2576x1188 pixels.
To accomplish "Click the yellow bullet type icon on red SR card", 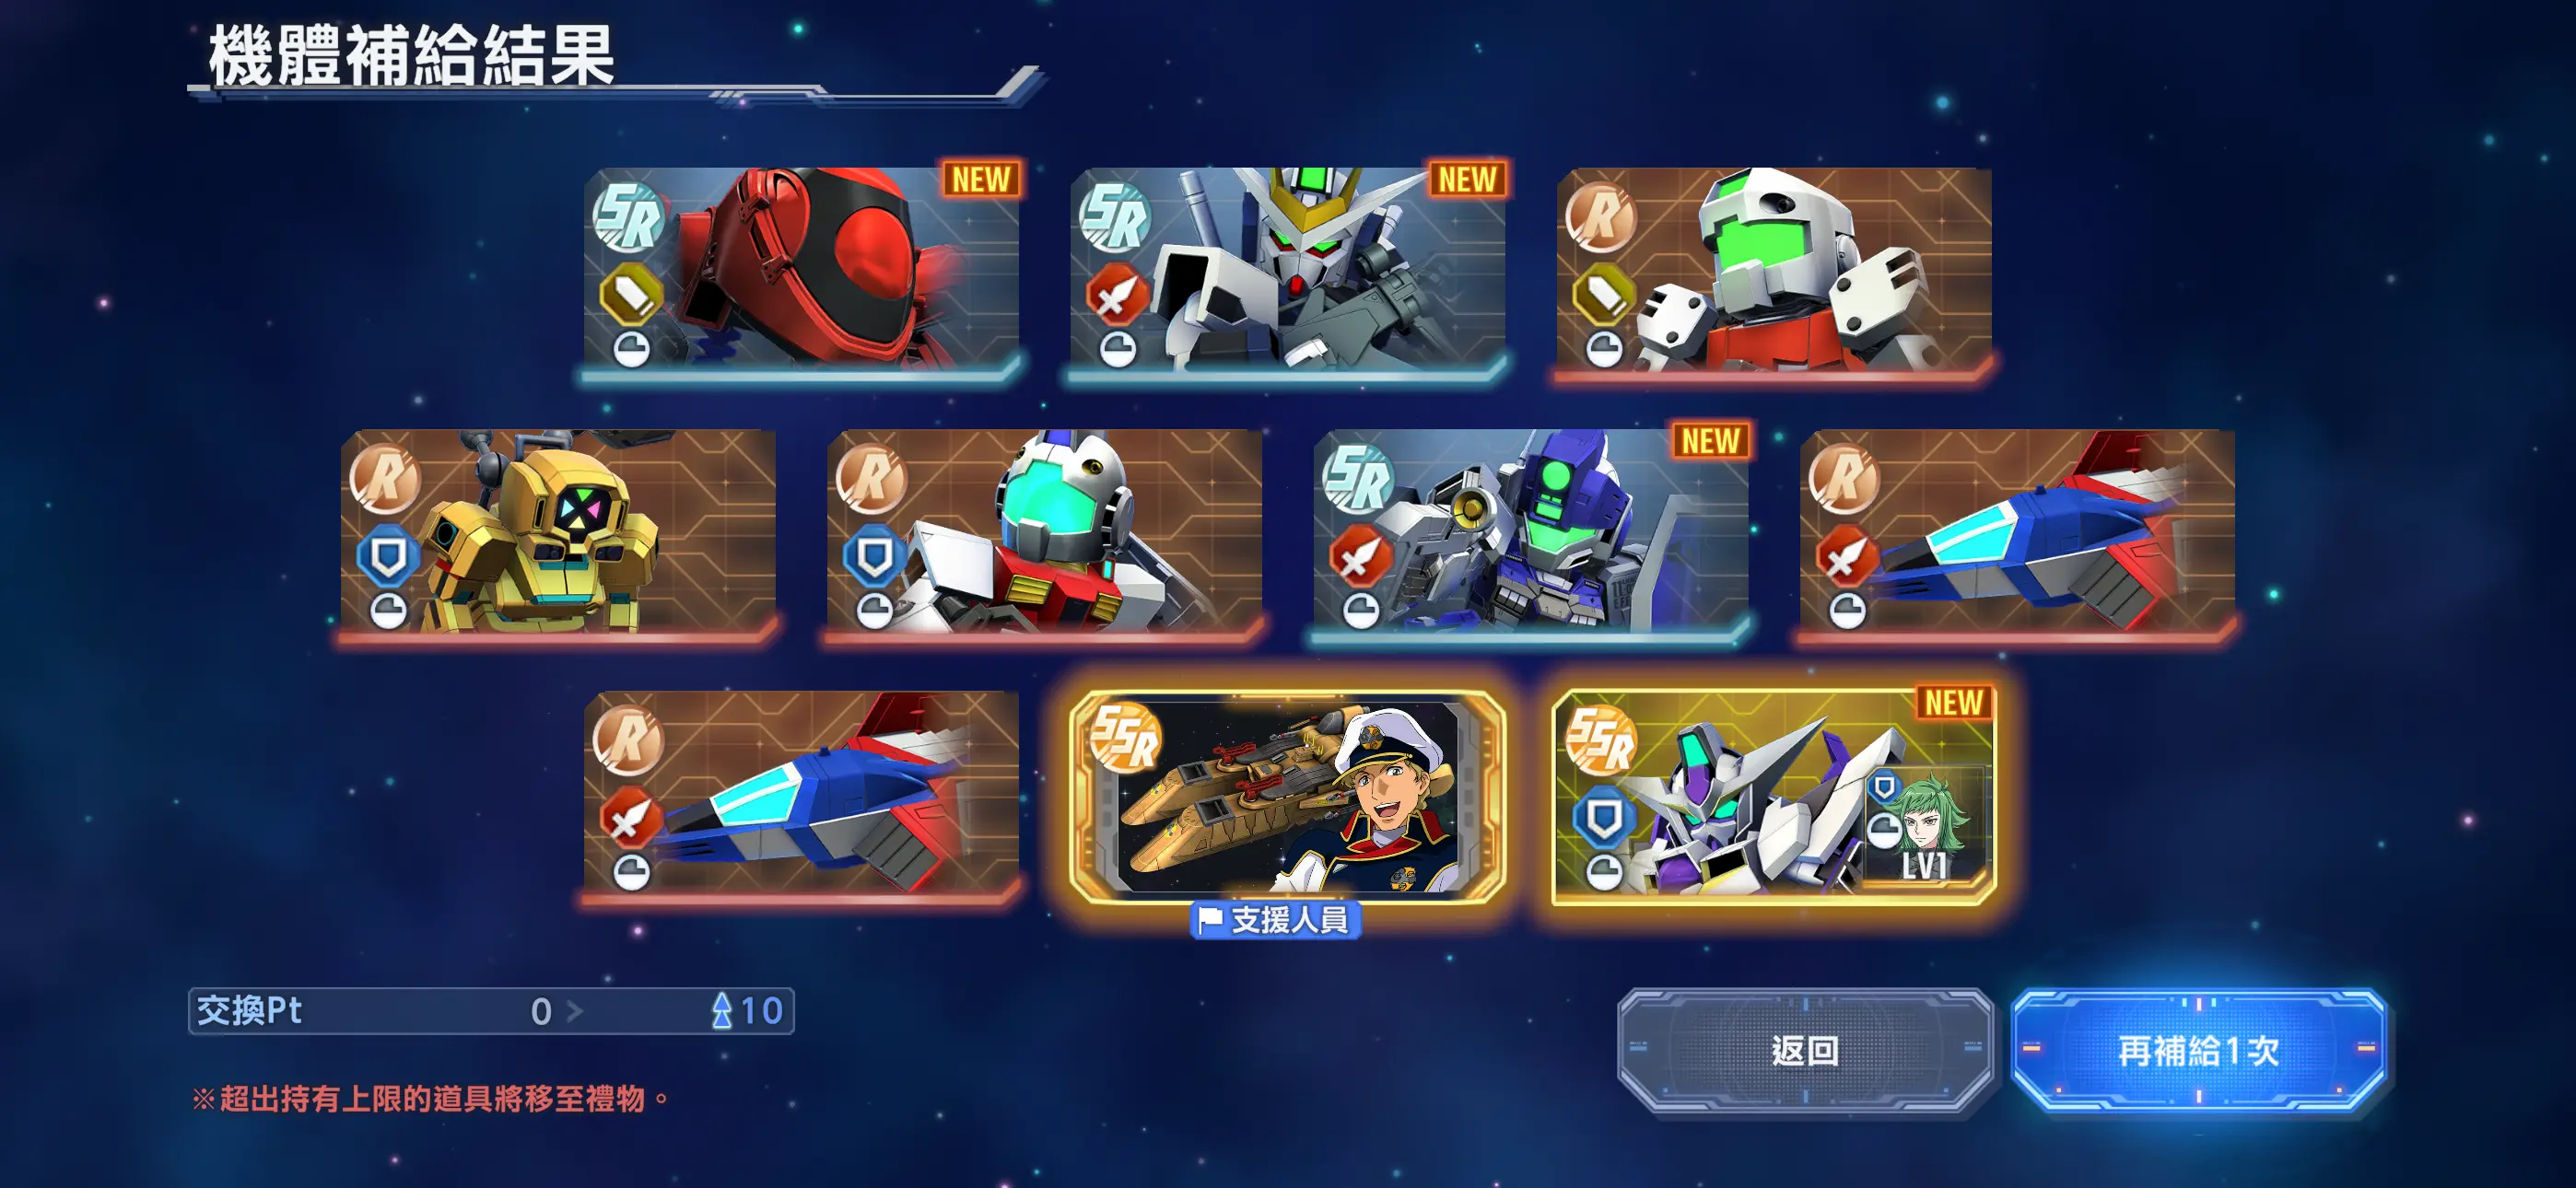I will tap(630, 294).
